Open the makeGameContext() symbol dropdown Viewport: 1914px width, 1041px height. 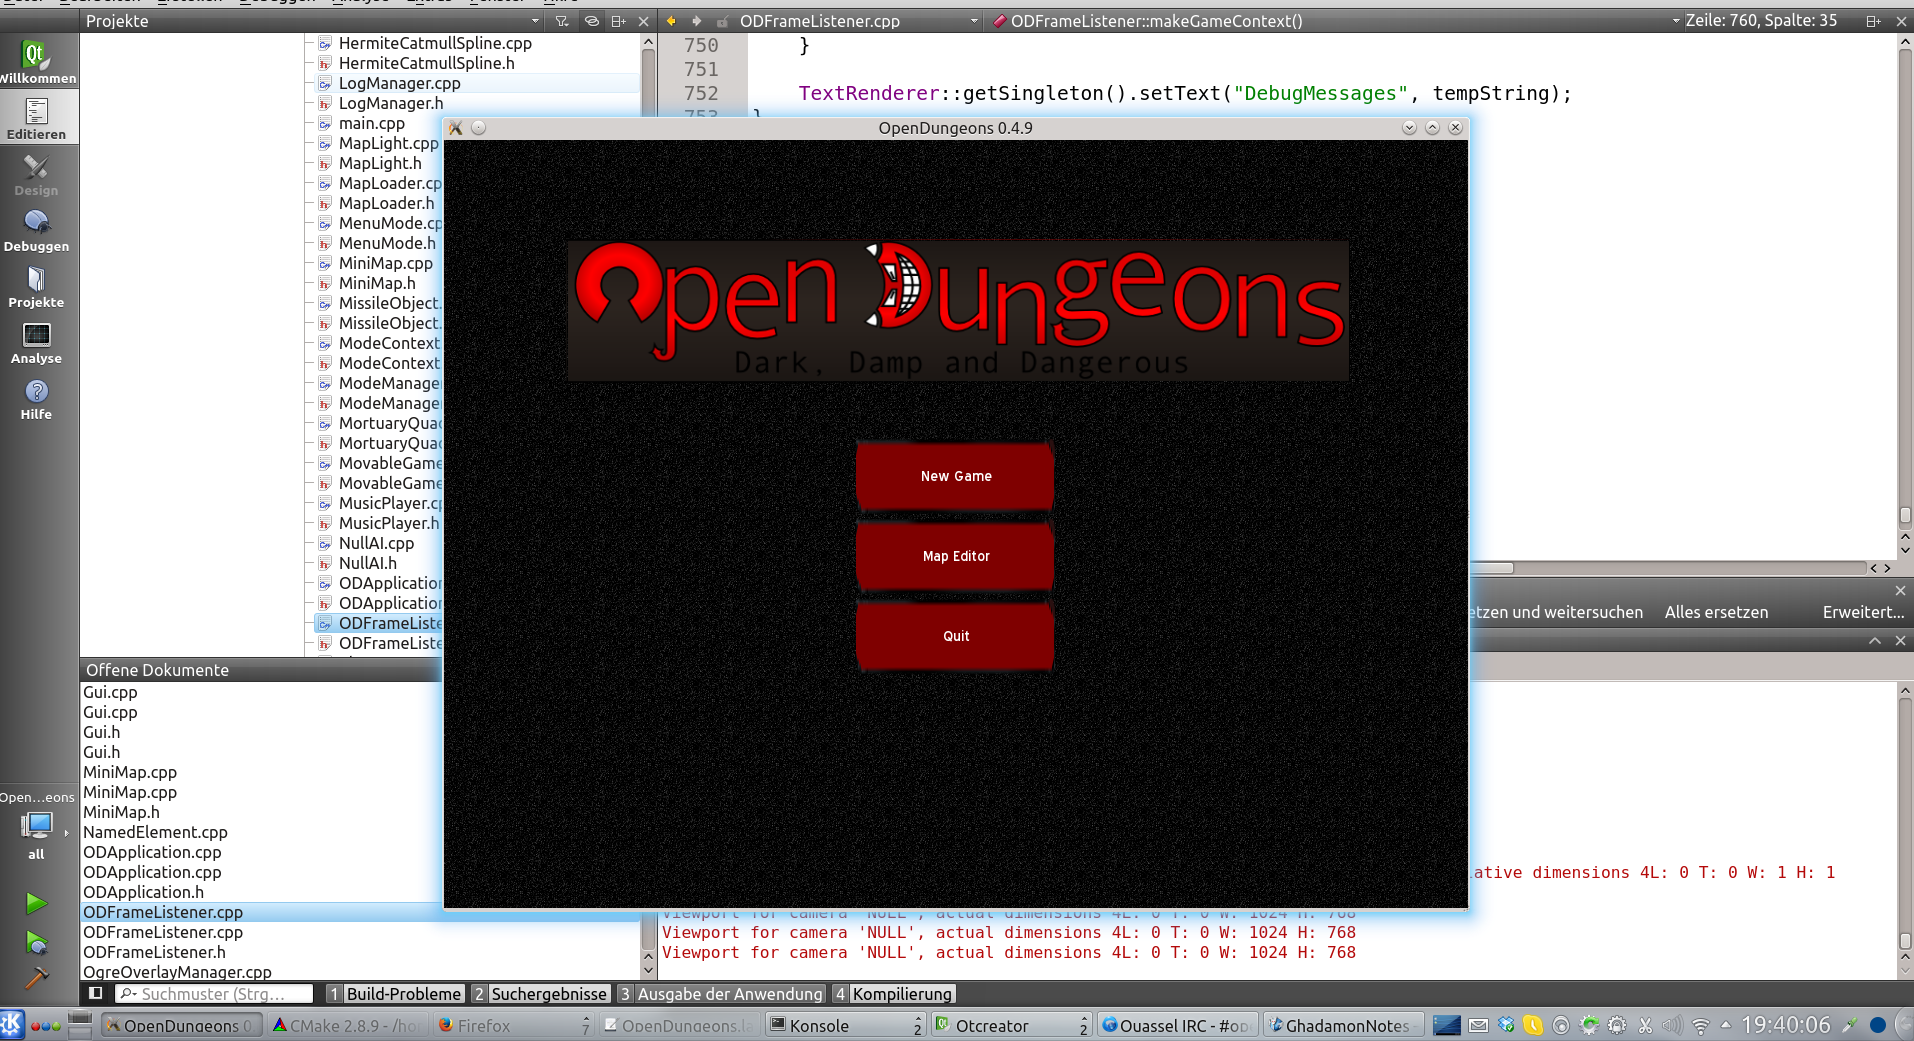coord(1336,21)
